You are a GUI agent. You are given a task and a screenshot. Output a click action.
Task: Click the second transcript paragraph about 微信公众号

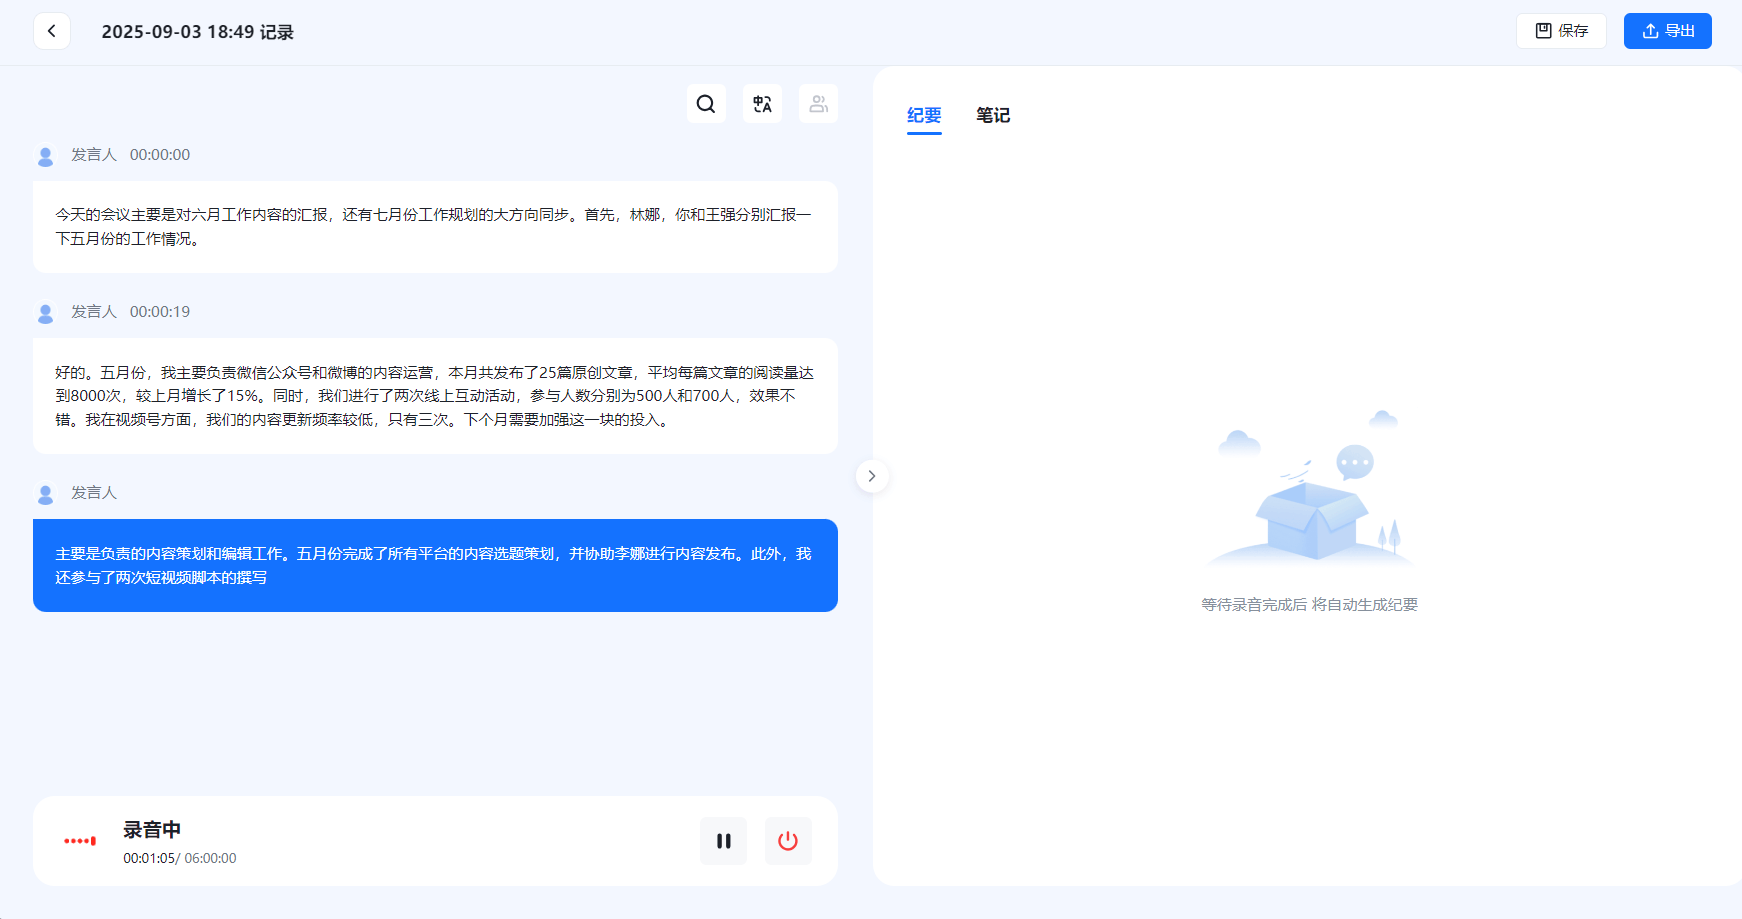[x=435, y=396]
